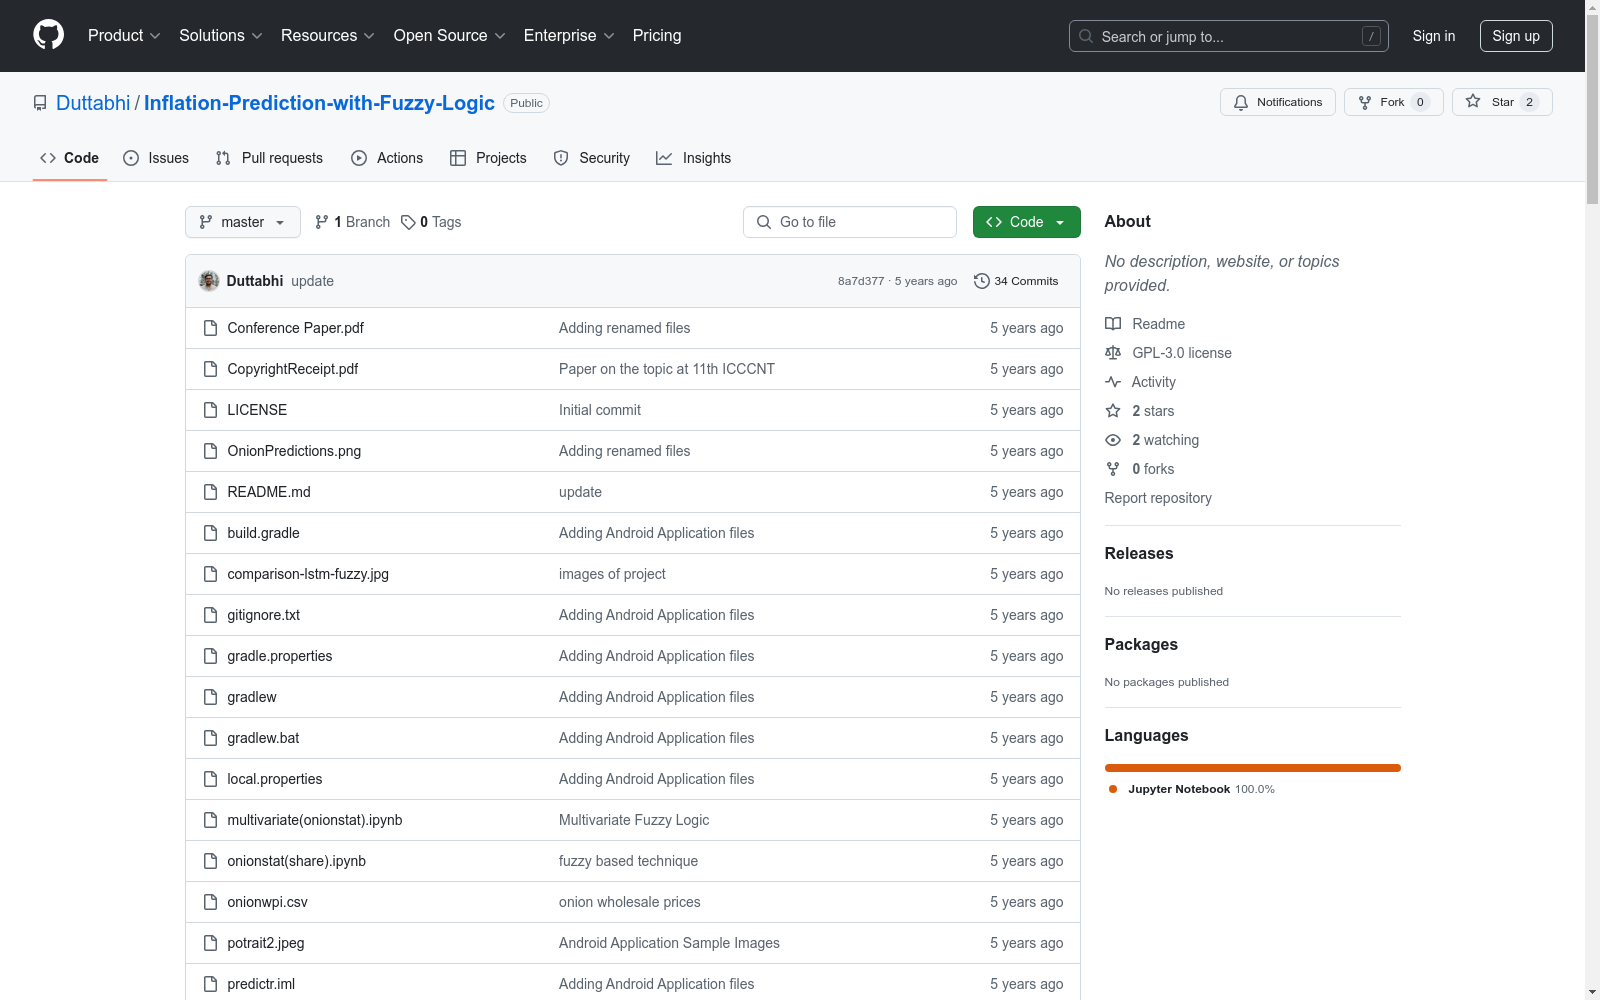Click the commit history clock icon

(982, 281)
